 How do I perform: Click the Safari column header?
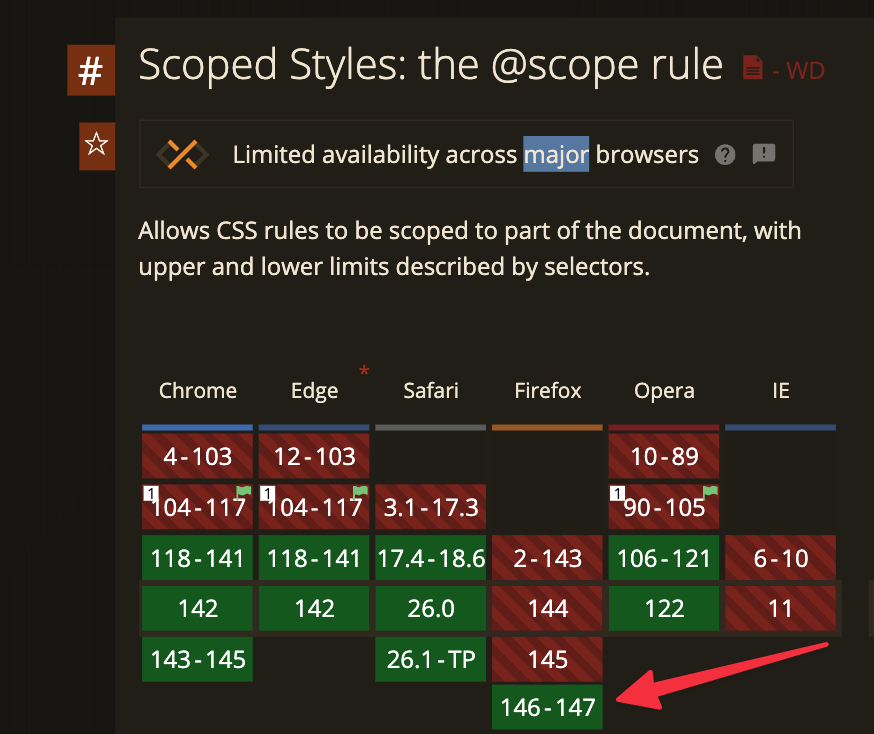click(x=431, y=391)
